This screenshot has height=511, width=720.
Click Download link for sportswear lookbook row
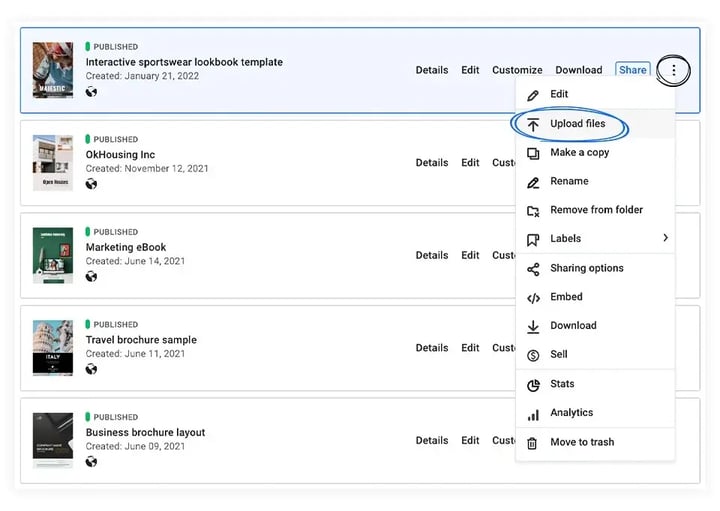(x=579, y=70)
